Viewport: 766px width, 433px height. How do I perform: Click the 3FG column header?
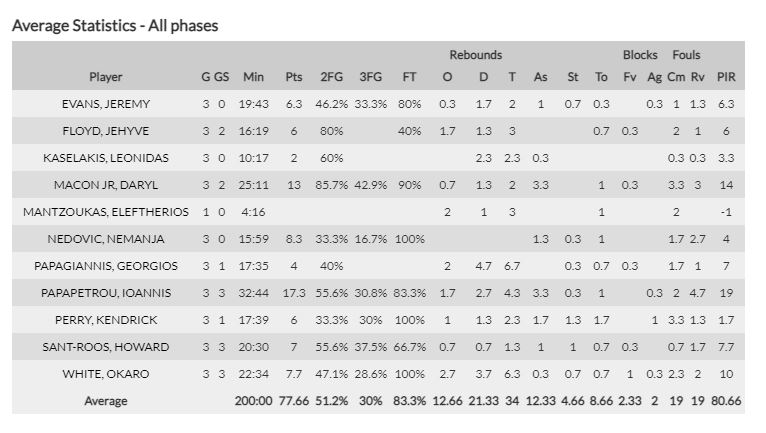(x=370, y=77)
